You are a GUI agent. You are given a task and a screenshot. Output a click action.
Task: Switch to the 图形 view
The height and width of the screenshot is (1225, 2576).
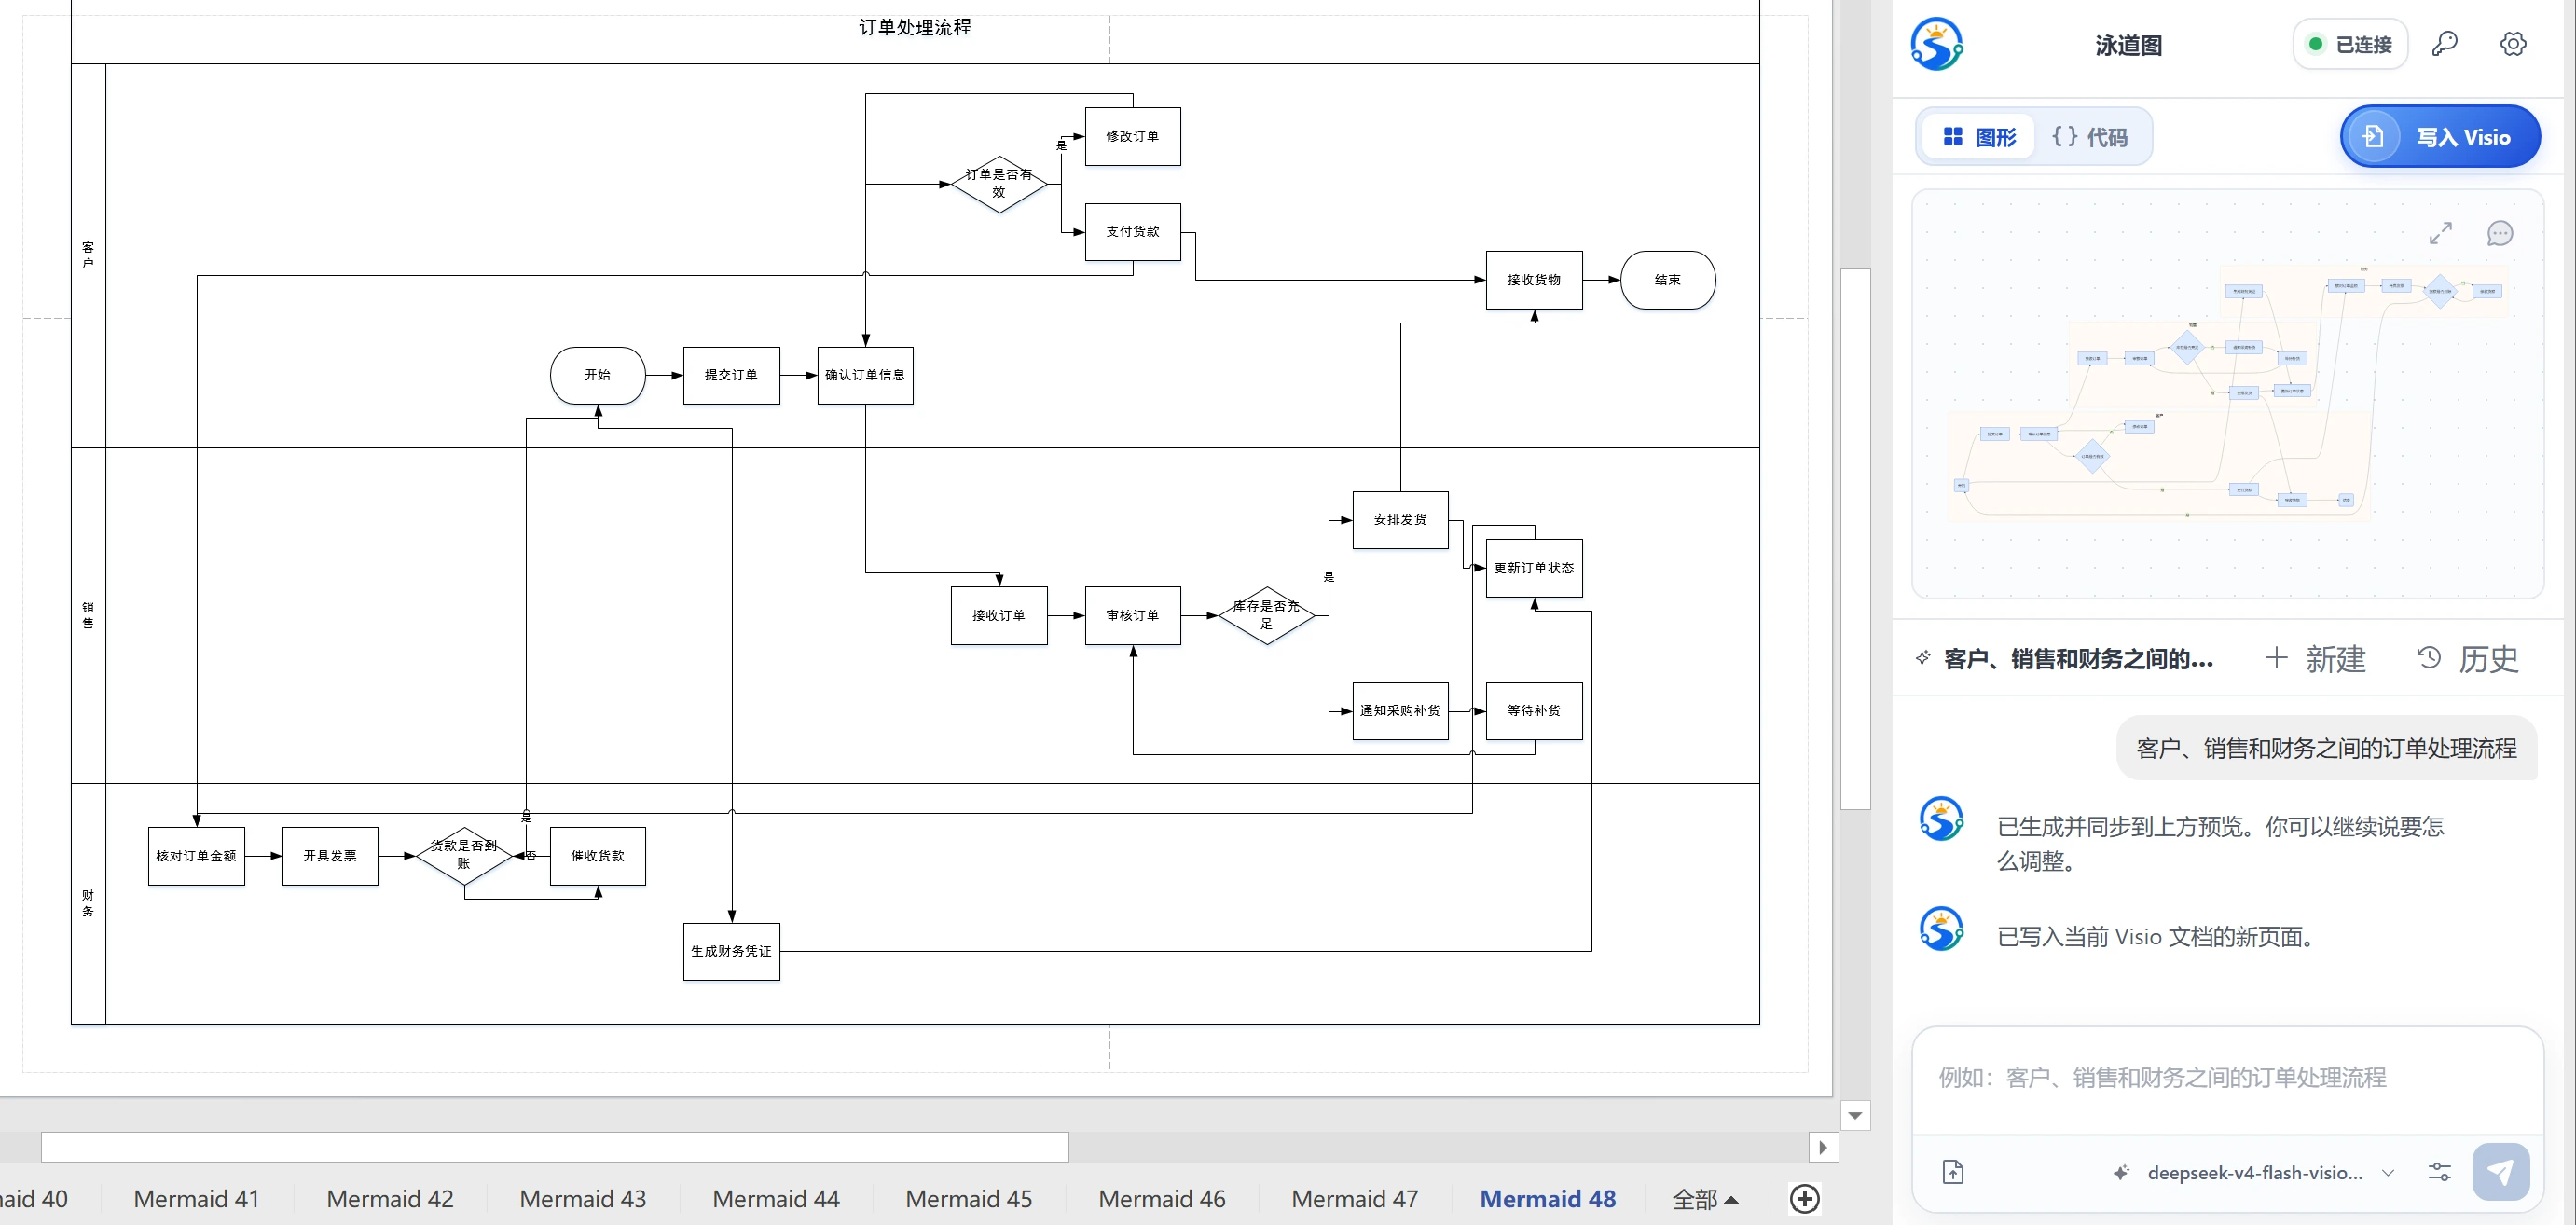coord(1979,137)
